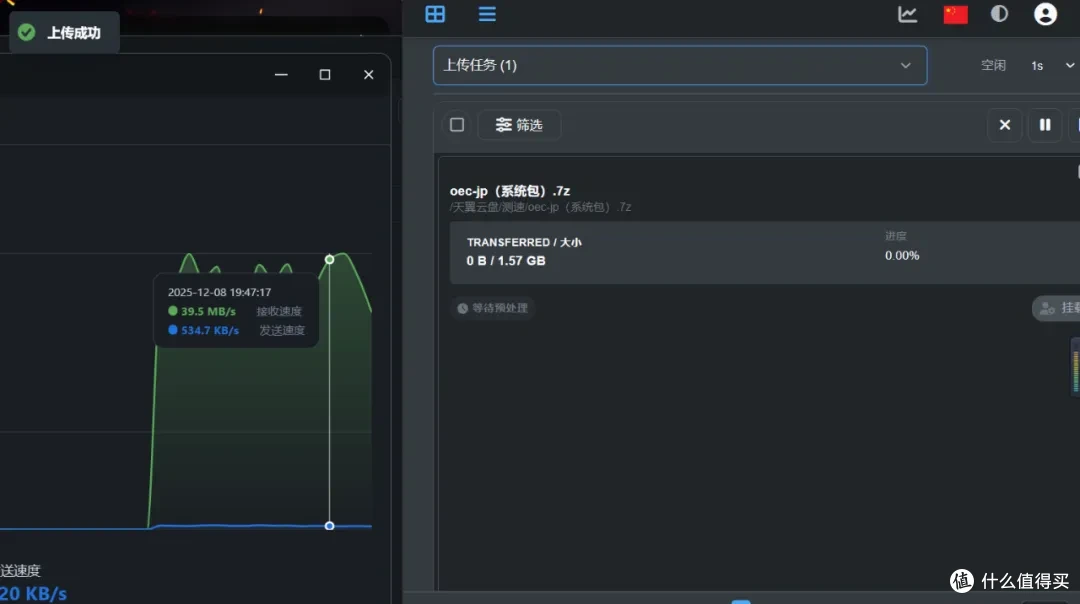Click the send-speed blue data point
Screen dimensions: 1080x604
329,525
